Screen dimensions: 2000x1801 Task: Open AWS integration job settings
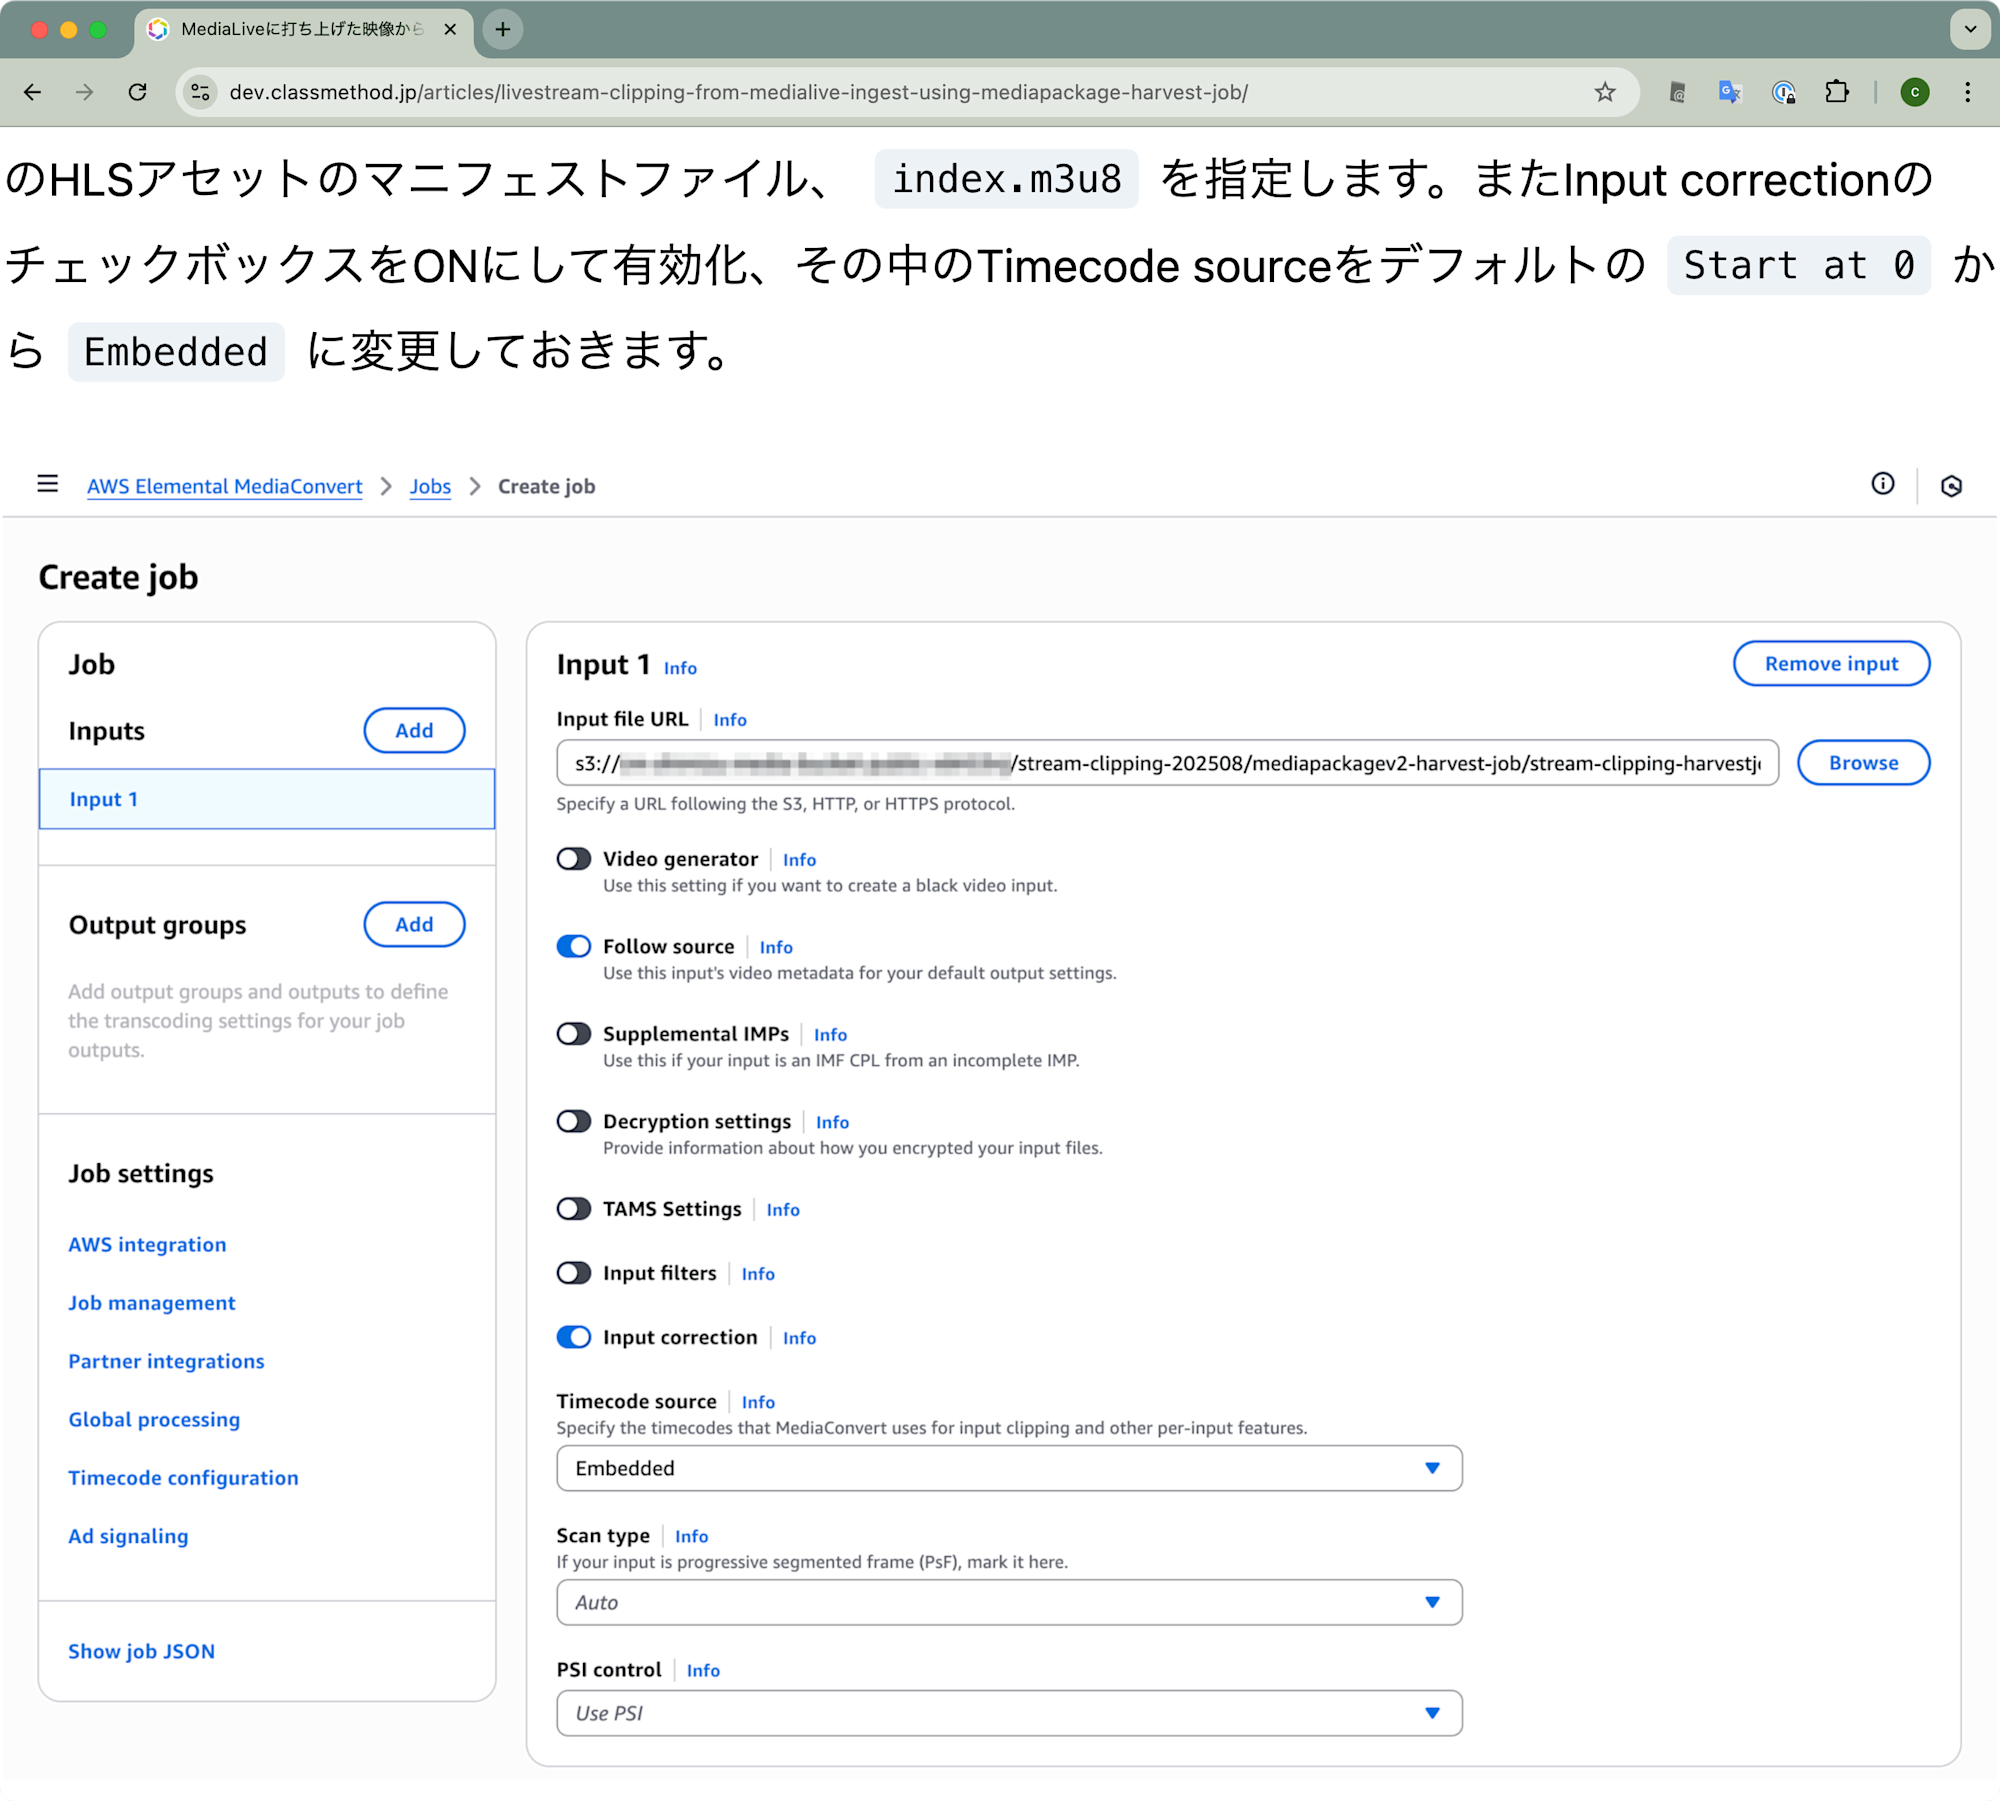tap(147, 1244)
